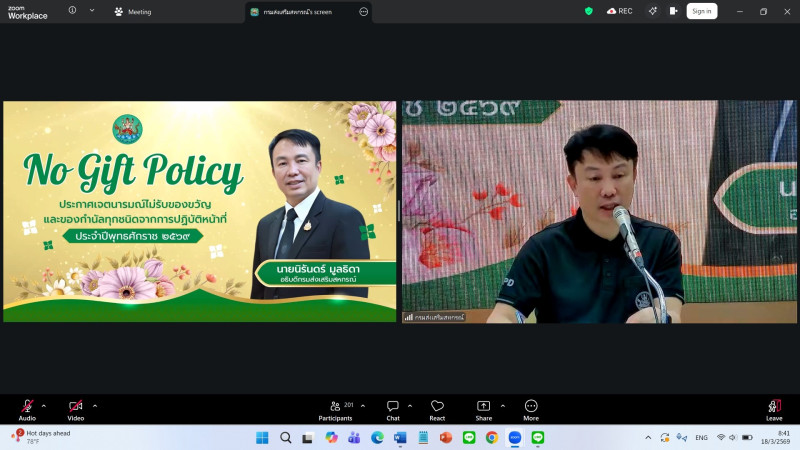Start camera with the Video button
This screenshot has height=450, width=800.
76,408
